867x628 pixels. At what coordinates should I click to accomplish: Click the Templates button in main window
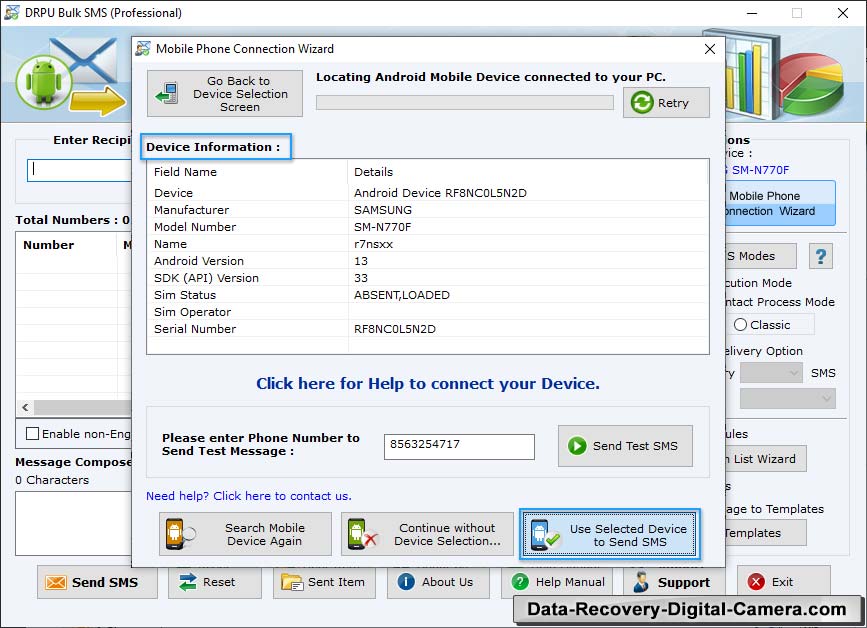pos(766,533)
